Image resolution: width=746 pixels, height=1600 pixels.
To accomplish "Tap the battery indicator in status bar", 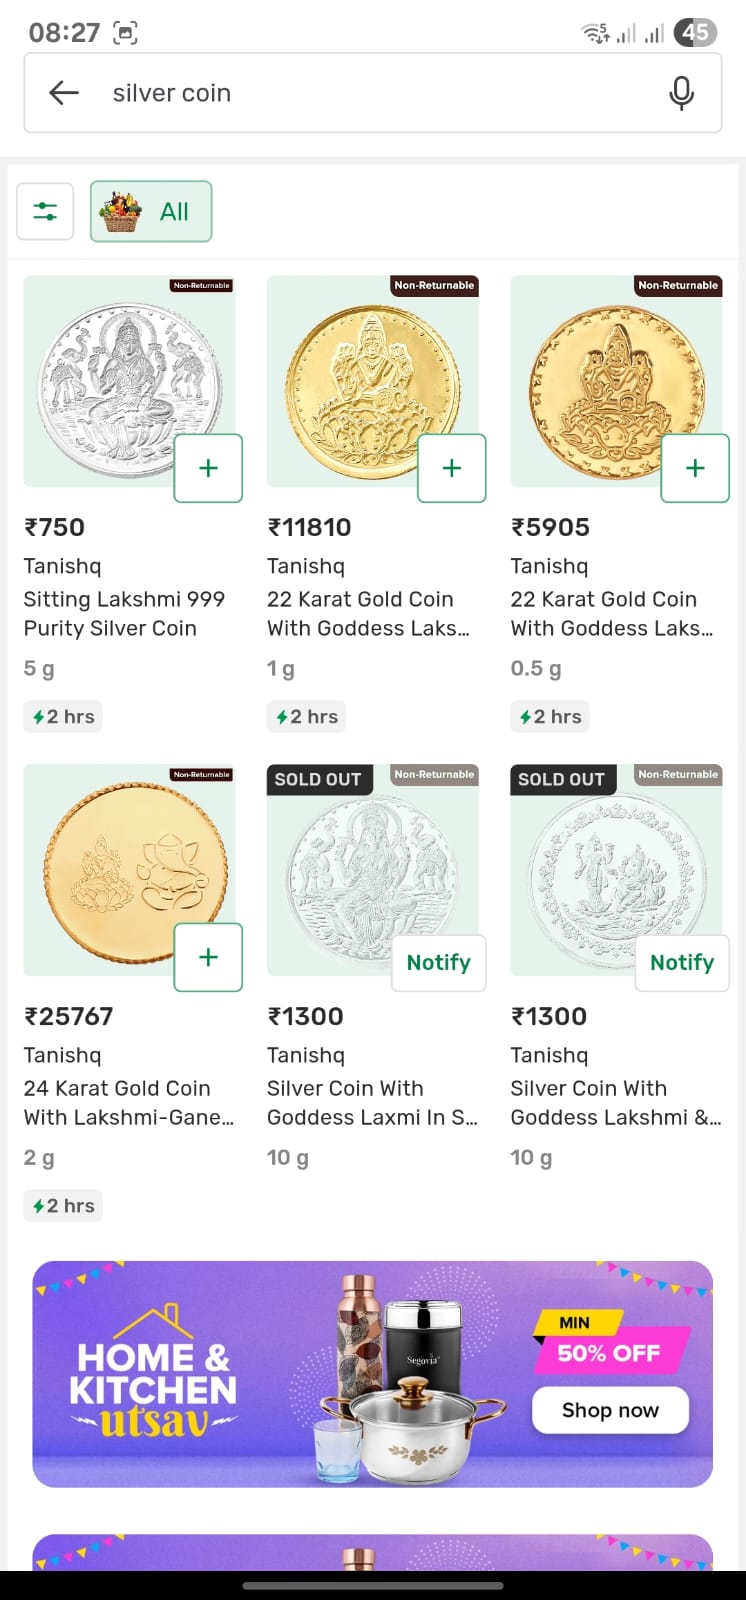I will click(695, 33).
